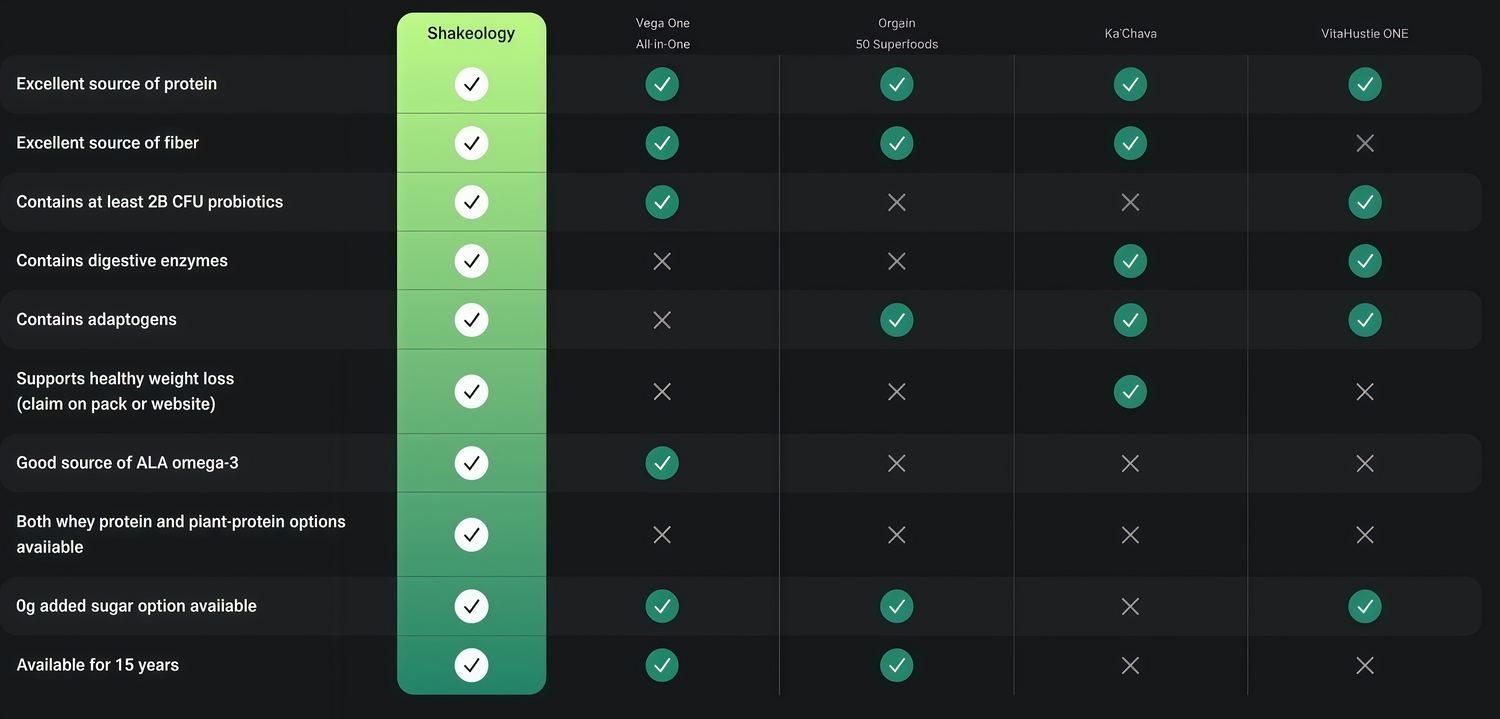
Task: Select the Vega One All-in-One header
Action: tap(663, 33)
